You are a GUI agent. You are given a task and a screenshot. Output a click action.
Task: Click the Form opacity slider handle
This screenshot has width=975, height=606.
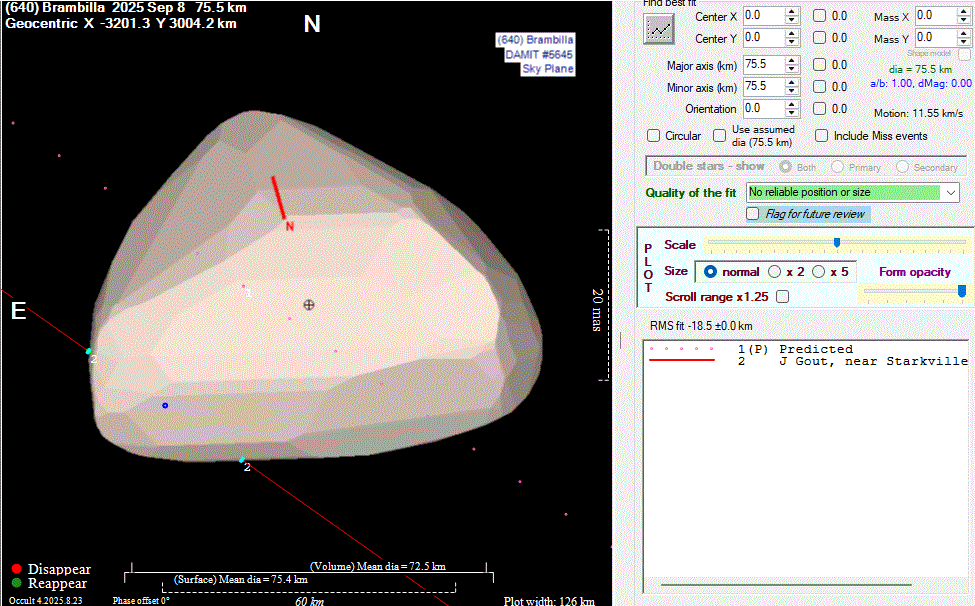[x=962, y=291]
